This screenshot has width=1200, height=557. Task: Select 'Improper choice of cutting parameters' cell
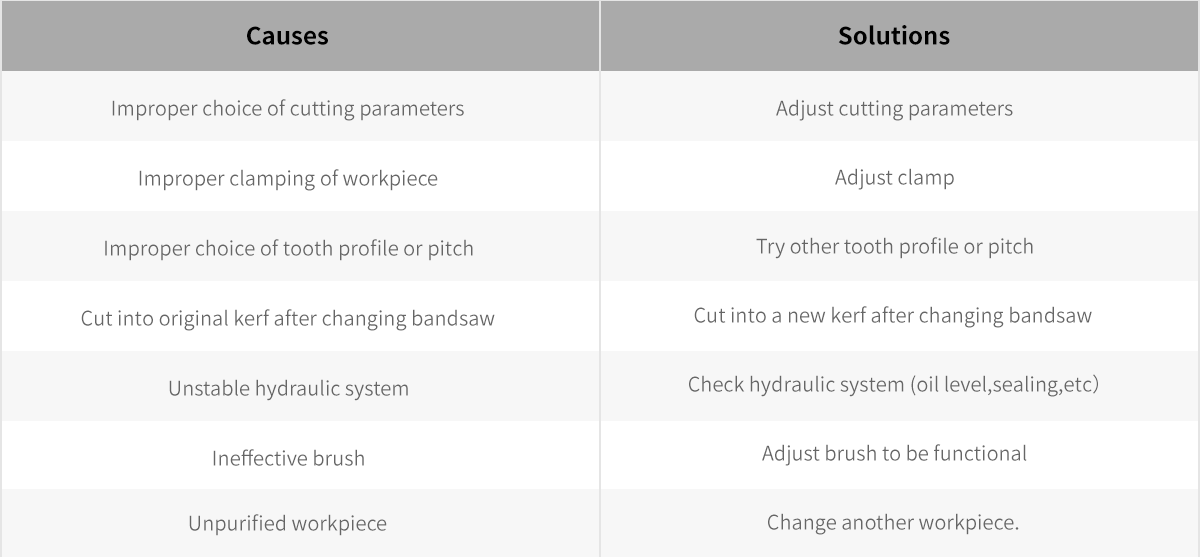pos(300,106)
